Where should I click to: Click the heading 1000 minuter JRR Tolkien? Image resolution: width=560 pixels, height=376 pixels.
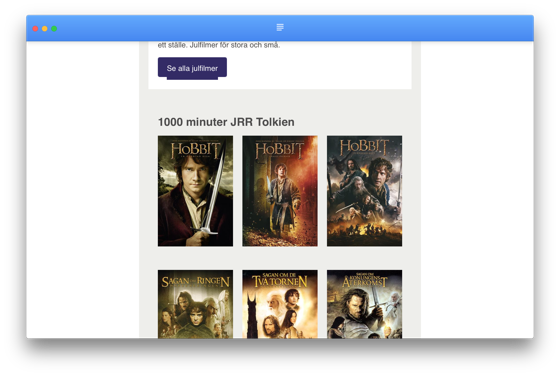(226, 122)
